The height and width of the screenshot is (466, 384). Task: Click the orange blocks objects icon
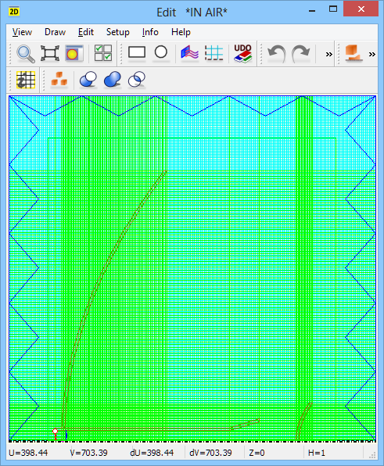(x=59, y=80)
